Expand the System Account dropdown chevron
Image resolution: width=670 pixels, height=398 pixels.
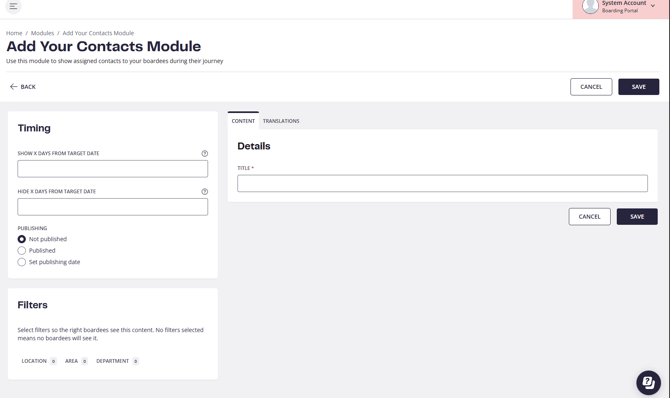652,6
